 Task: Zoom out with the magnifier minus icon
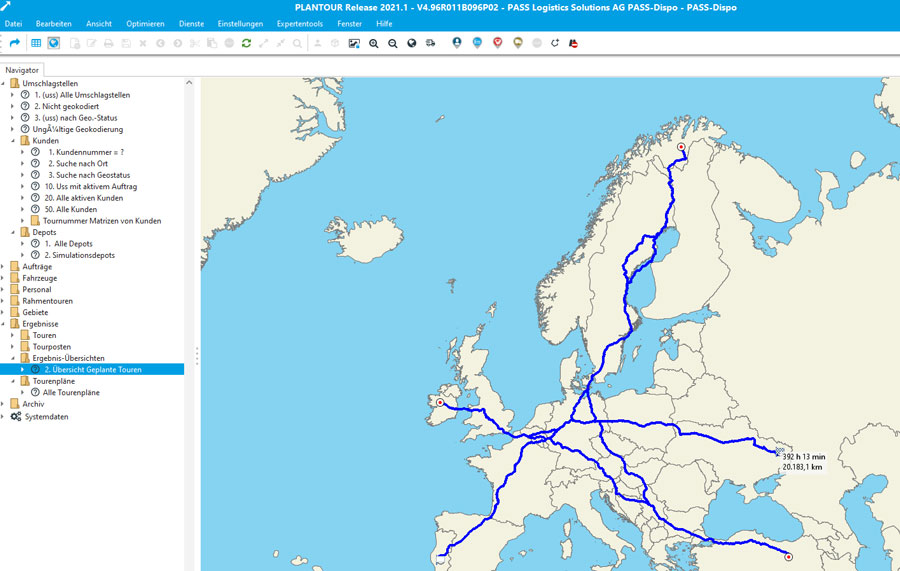[x=393, y=43]
